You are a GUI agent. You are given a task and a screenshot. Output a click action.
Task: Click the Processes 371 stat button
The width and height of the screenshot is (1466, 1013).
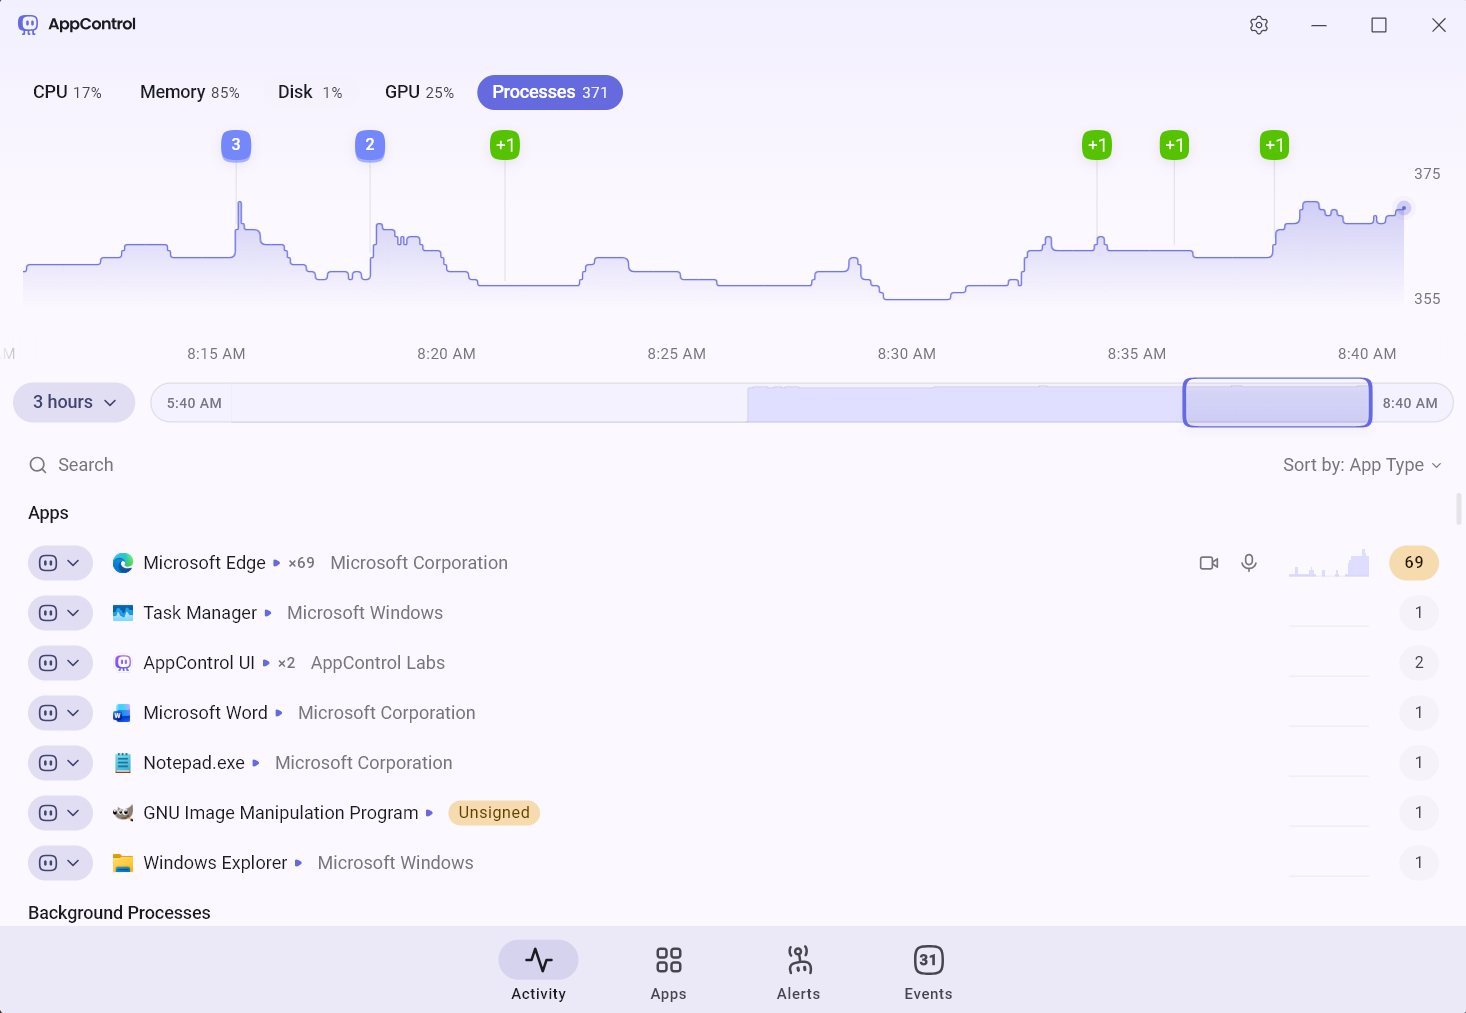point(549,92)
